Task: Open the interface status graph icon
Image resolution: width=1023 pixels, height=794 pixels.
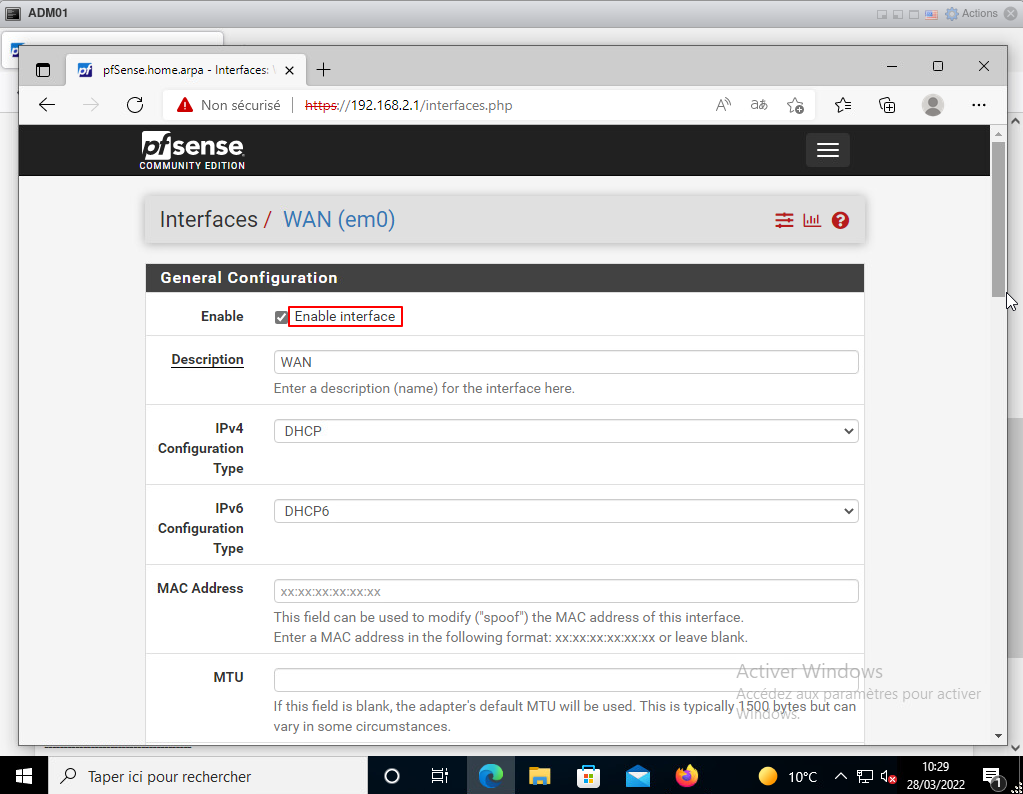Action: click(x=812, y=220)
